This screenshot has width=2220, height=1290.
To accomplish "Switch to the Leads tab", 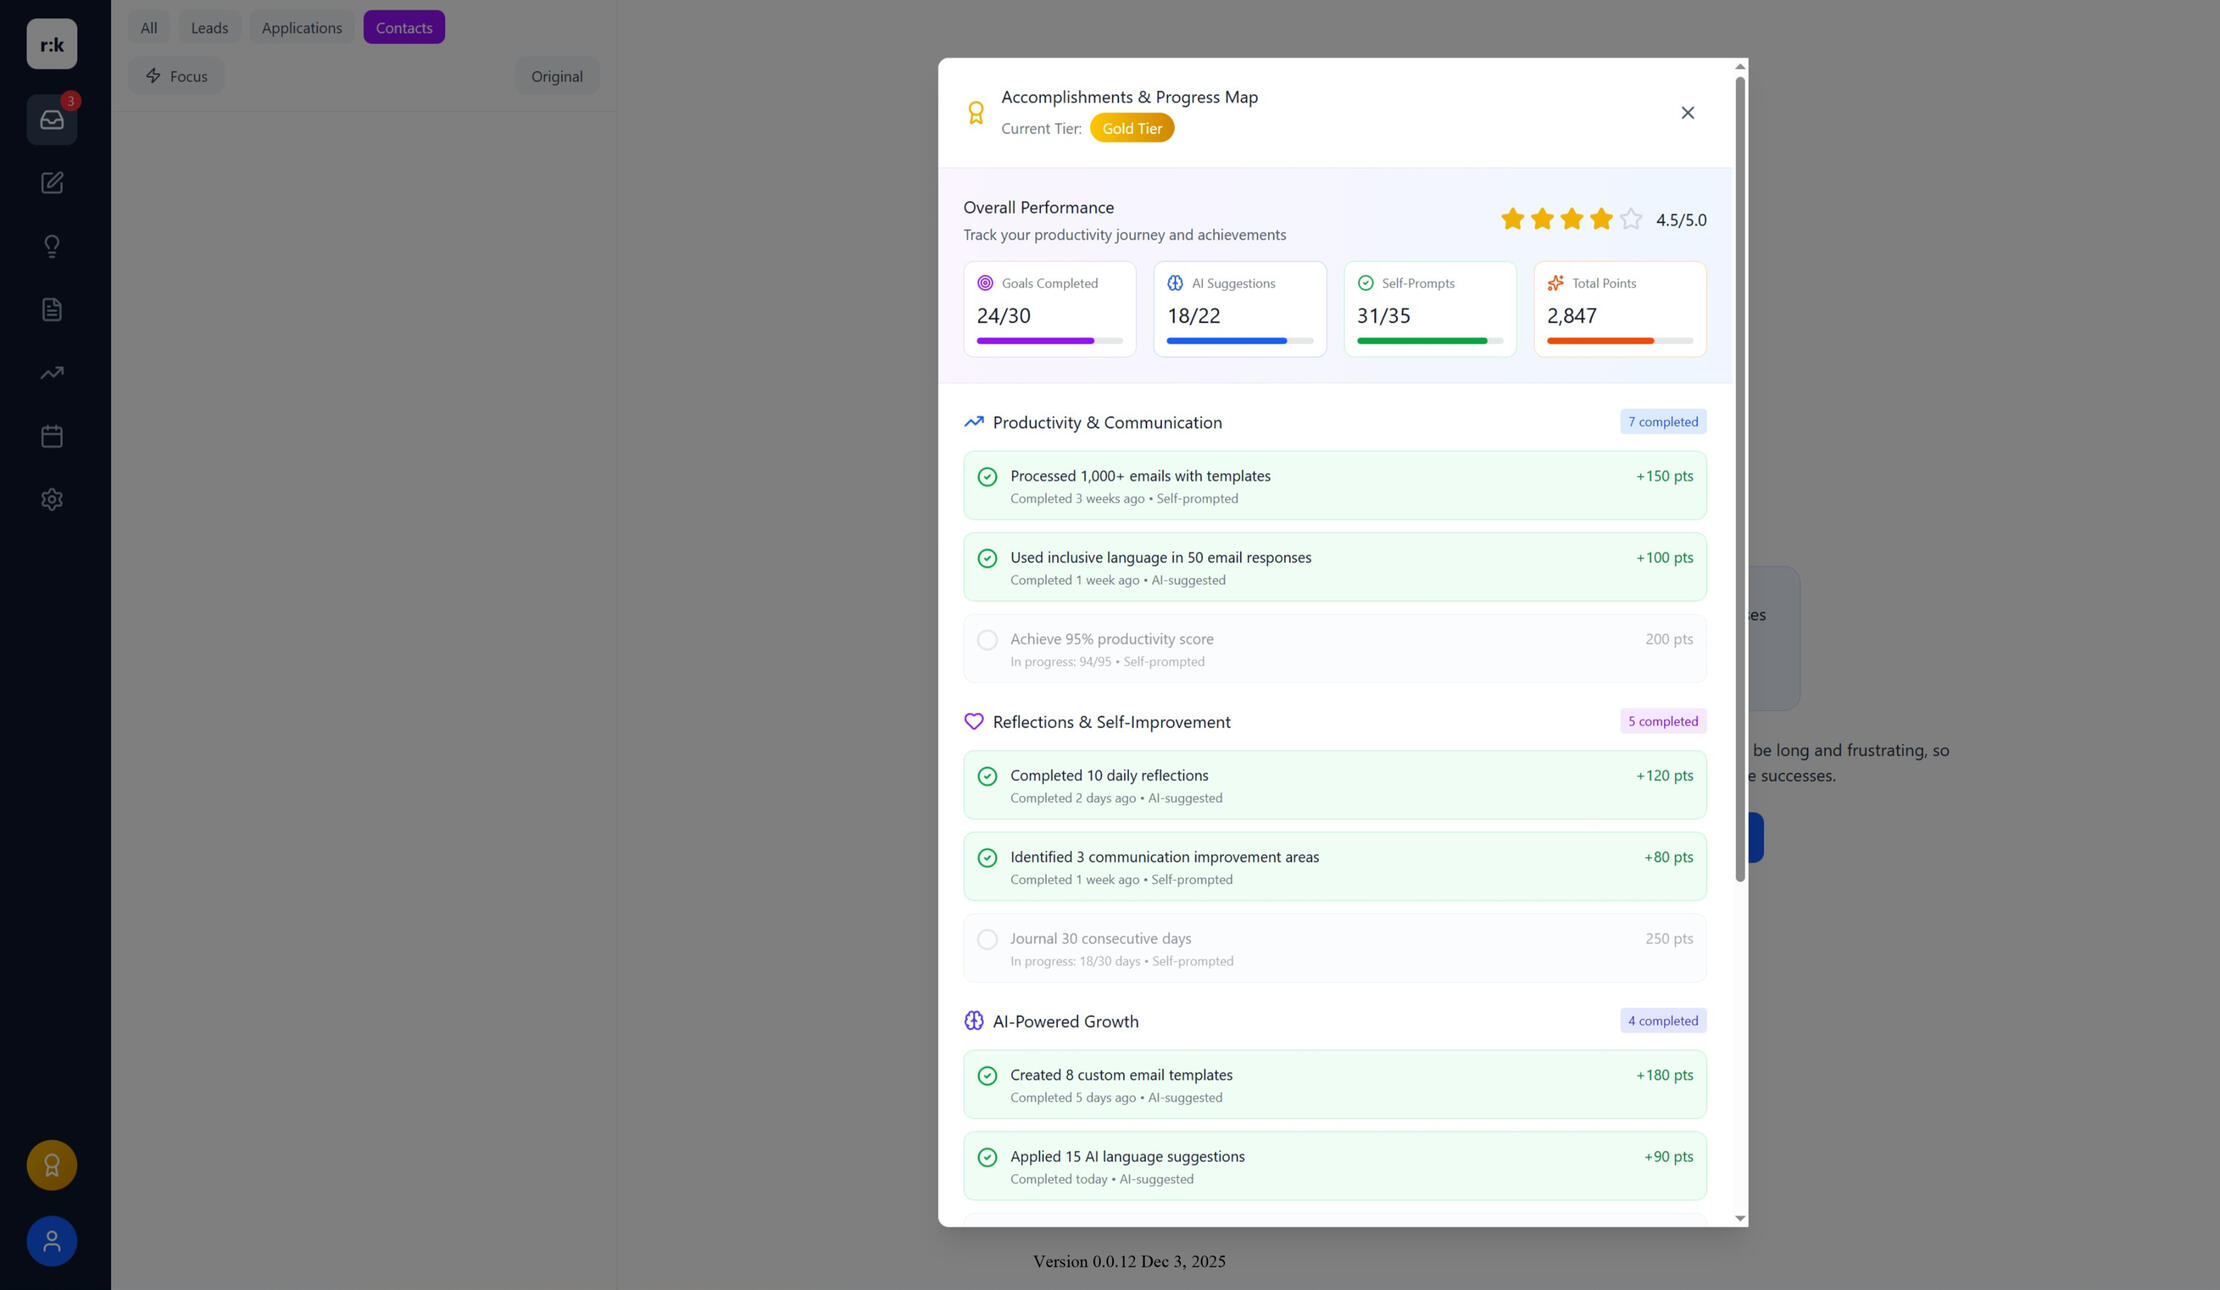I will click(x=209, y=28).
